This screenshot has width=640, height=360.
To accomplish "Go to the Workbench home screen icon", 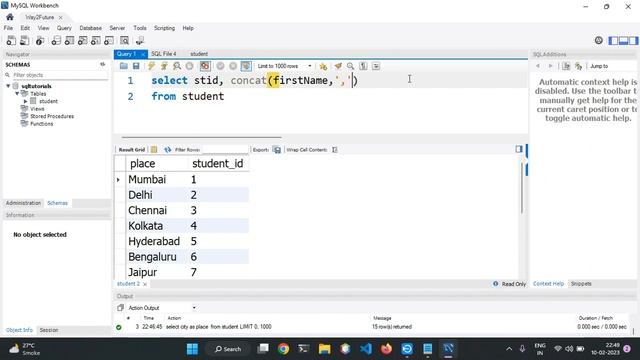I will point(10,17).
